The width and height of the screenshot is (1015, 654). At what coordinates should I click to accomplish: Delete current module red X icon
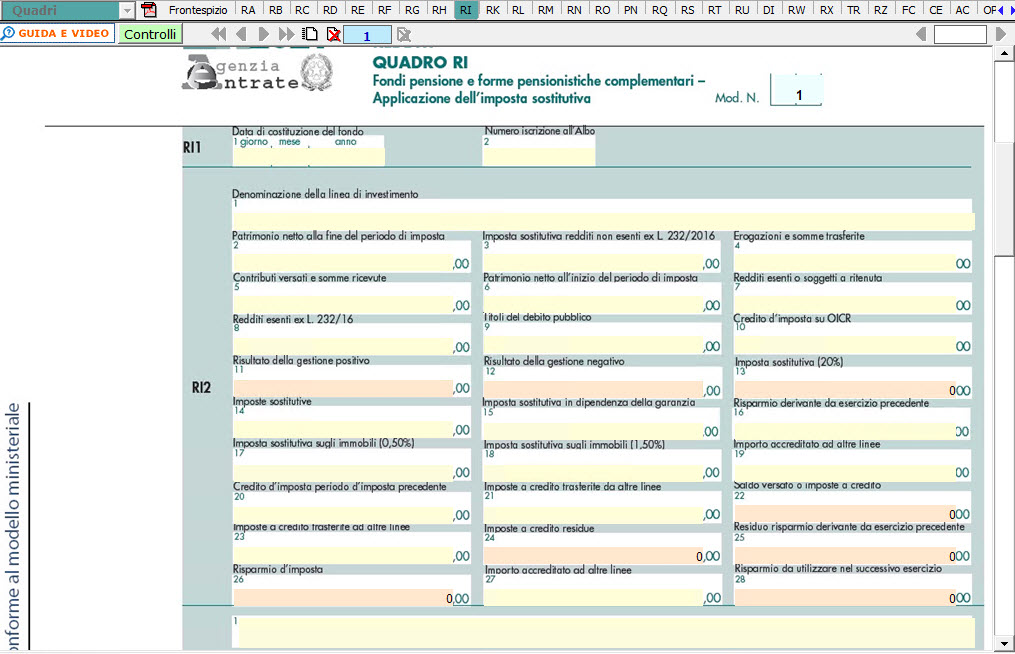pyautogui.click(x=333, y=34)
